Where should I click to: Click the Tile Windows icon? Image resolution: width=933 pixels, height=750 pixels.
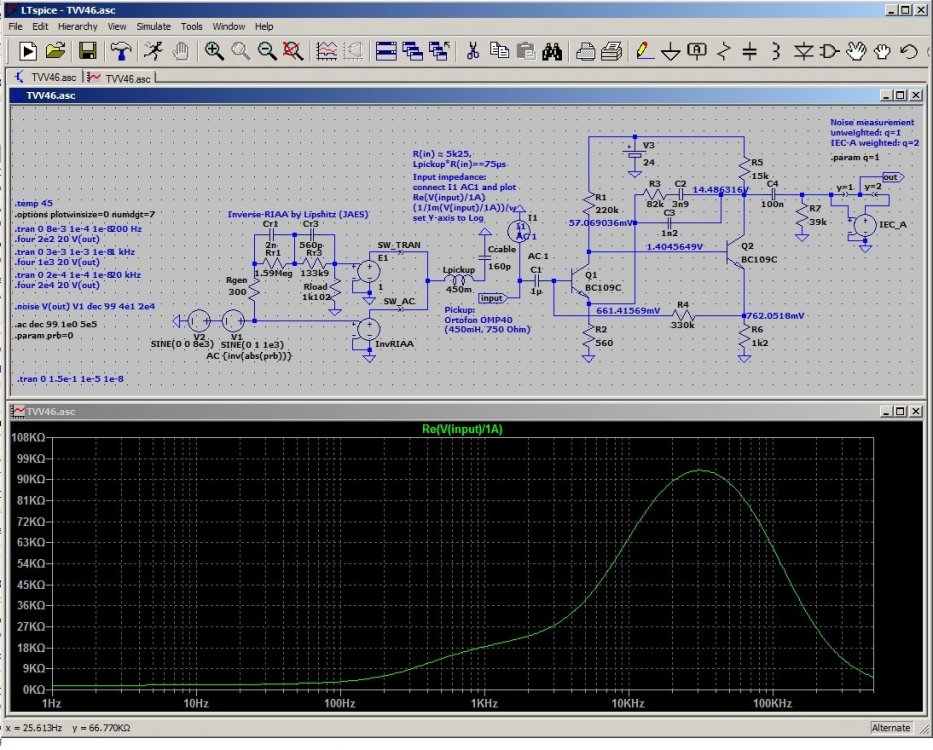point(386,50)
